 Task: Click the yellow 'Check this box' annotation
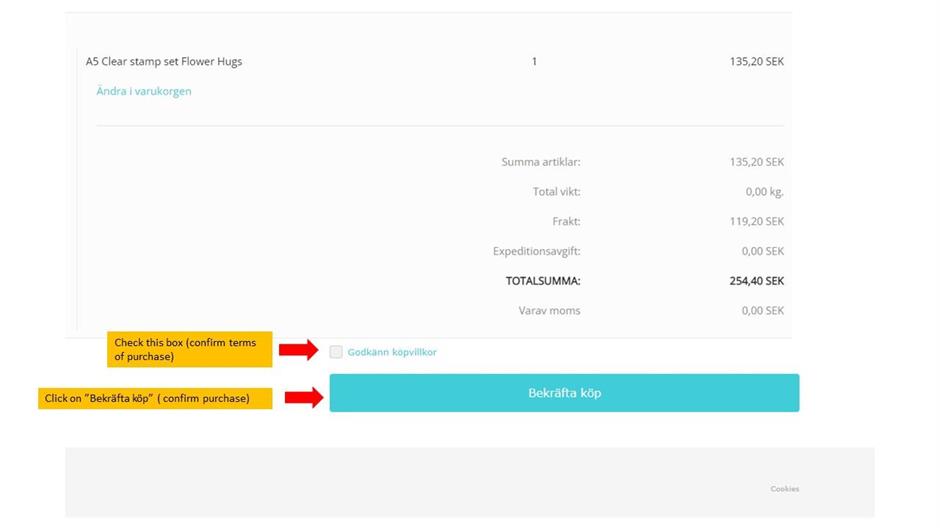[x=189, y=349]
